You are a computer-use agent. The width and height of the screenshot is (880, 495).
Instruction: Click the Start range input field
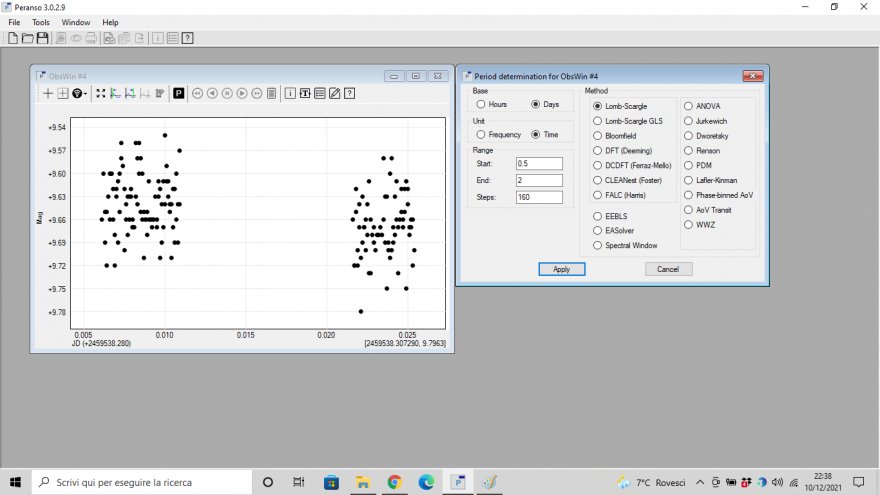(539, 163)
